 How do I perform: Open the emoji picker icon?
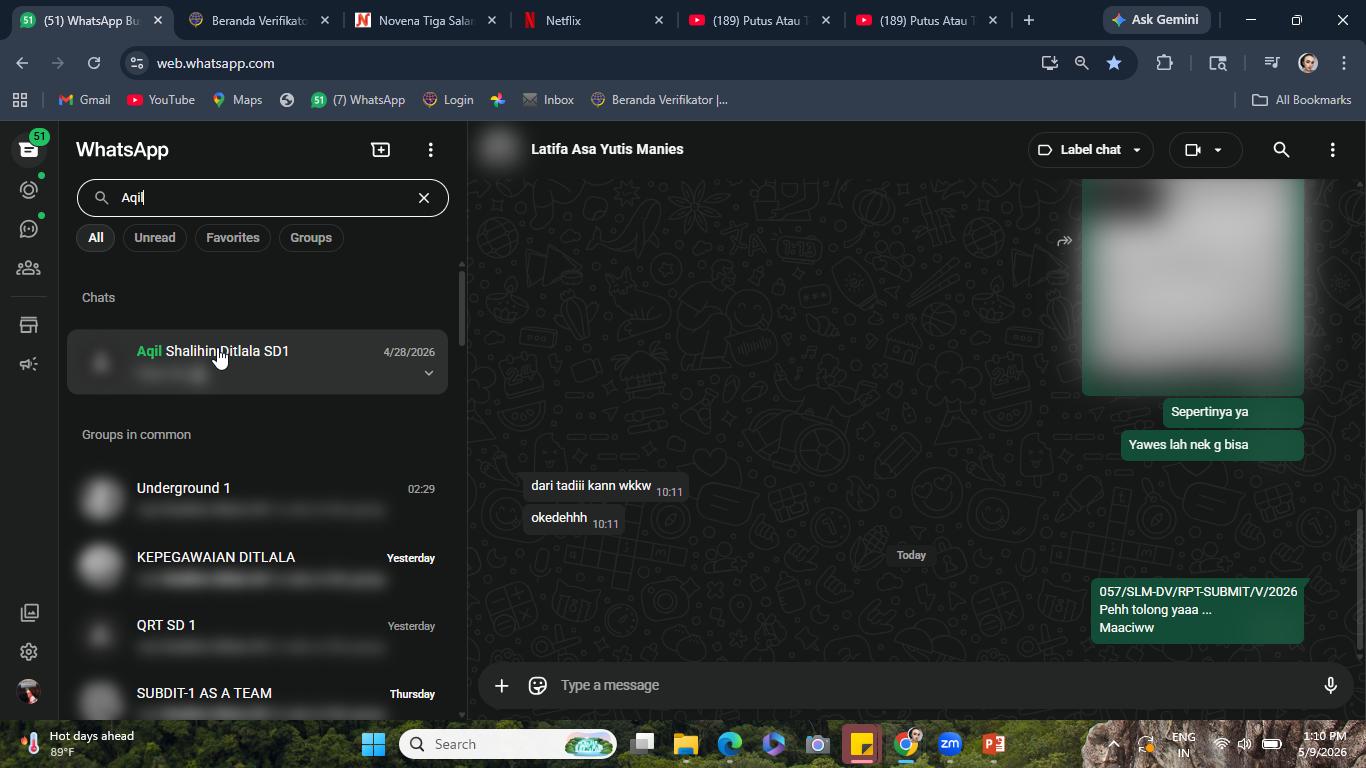[x=538, y=685]
